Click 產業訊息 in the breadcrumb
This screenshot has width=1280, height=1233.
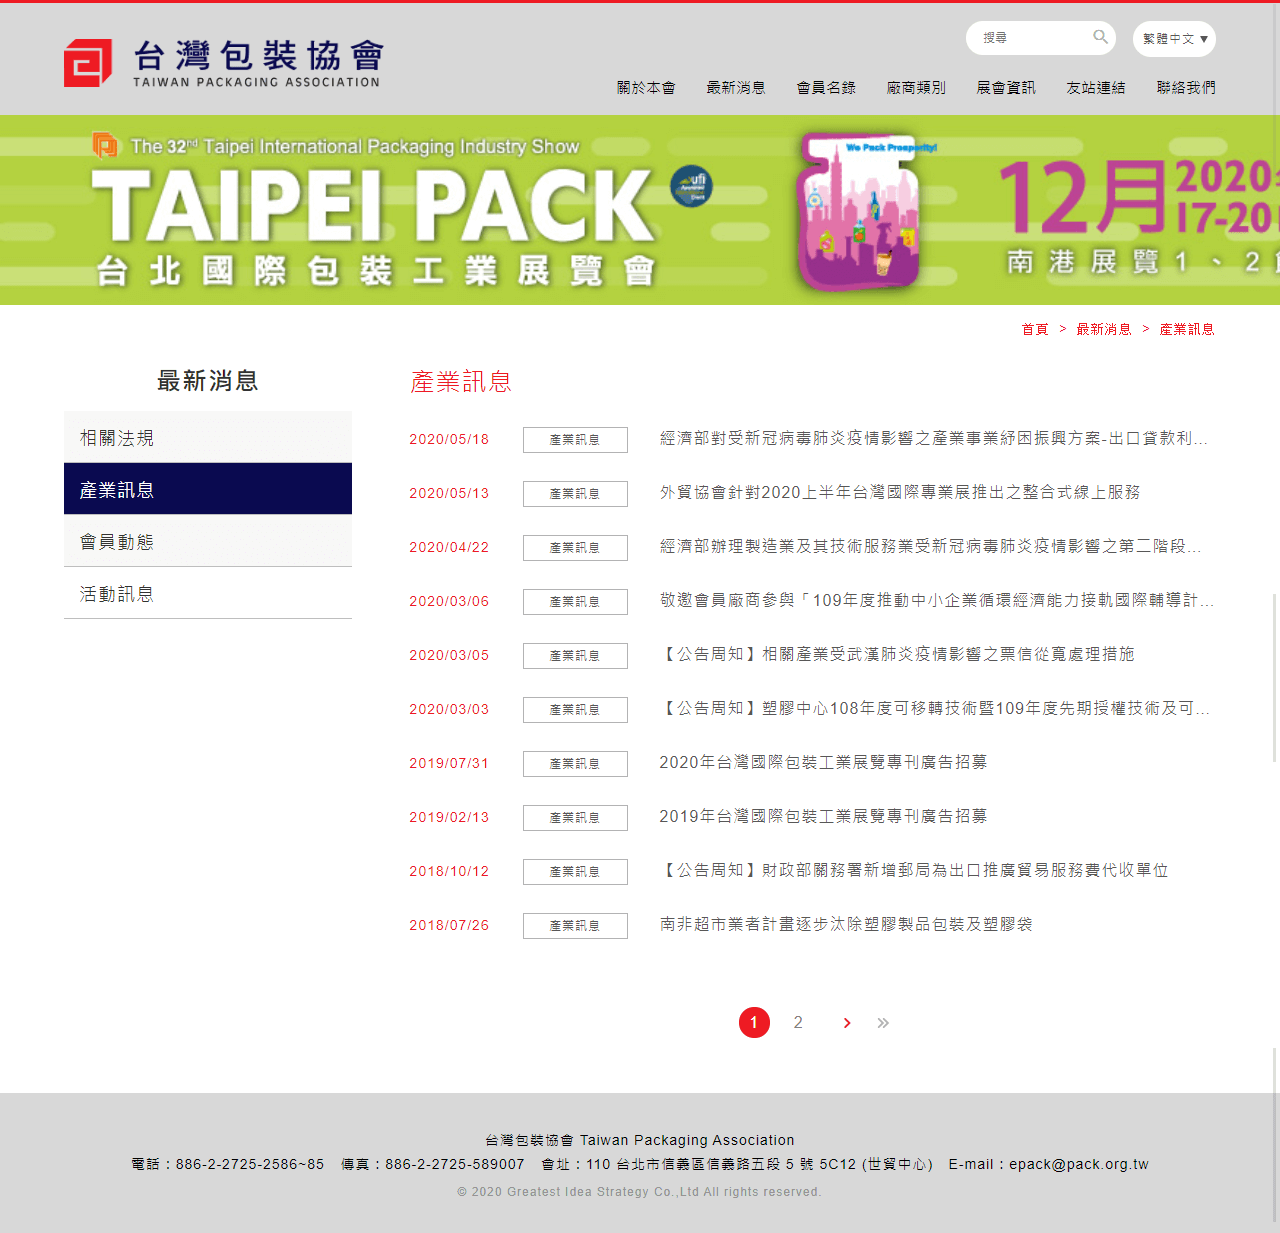pyautogui.click(x=1187, y=329)
